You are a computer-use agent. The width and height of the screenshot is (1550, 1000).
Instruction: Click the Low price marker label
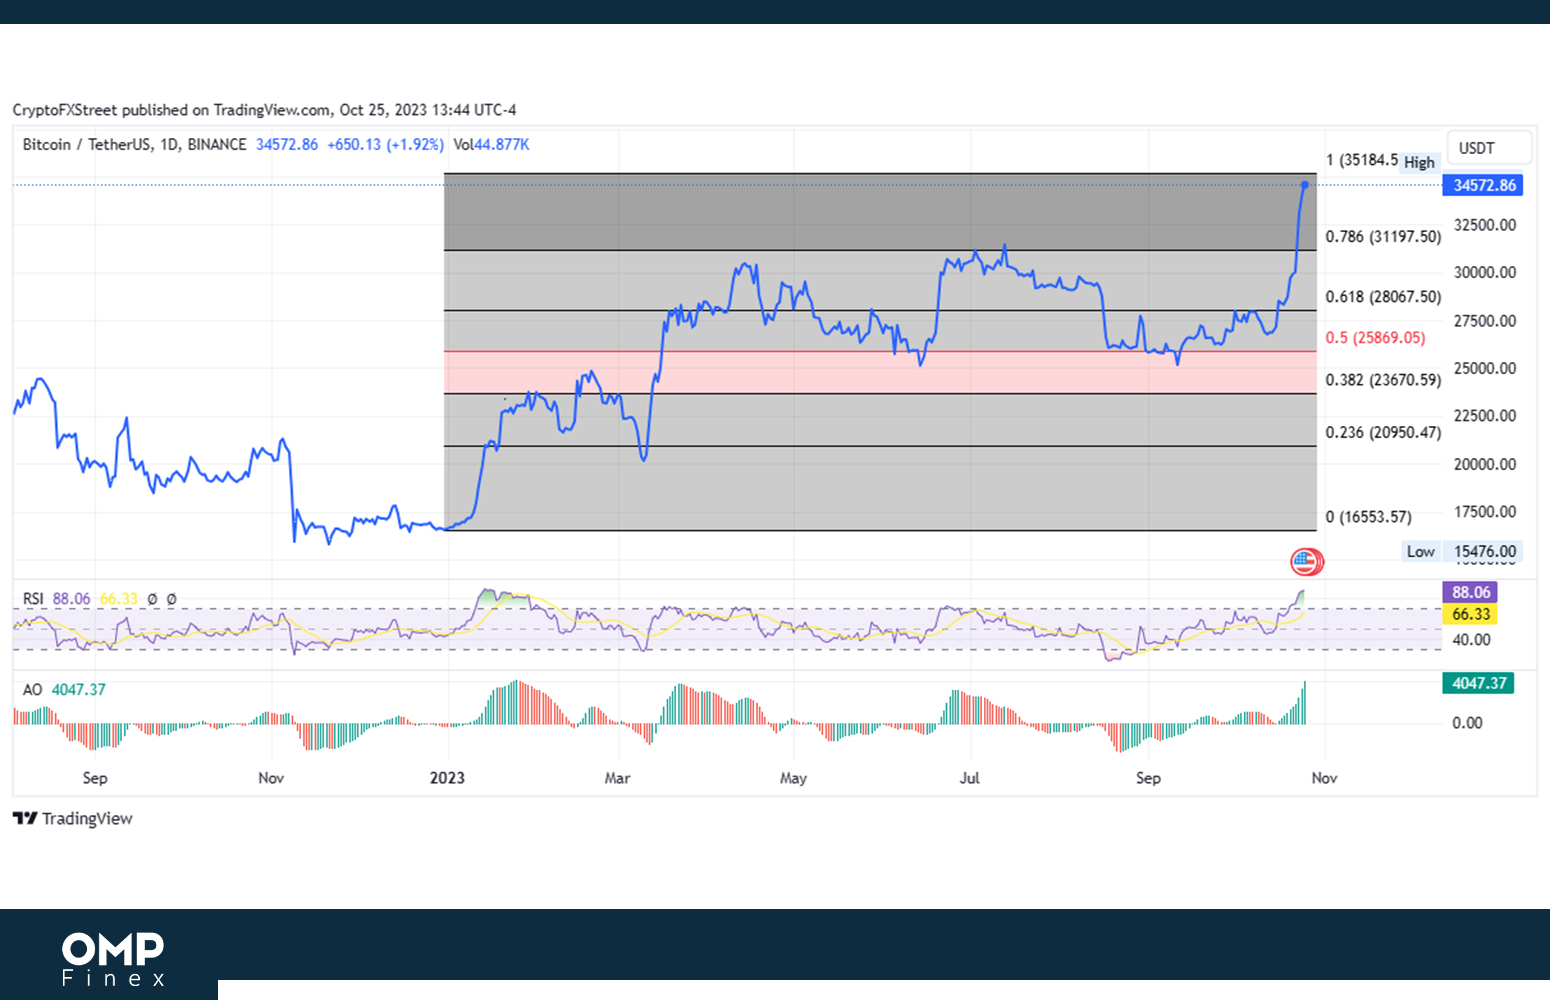point(1420,551)
